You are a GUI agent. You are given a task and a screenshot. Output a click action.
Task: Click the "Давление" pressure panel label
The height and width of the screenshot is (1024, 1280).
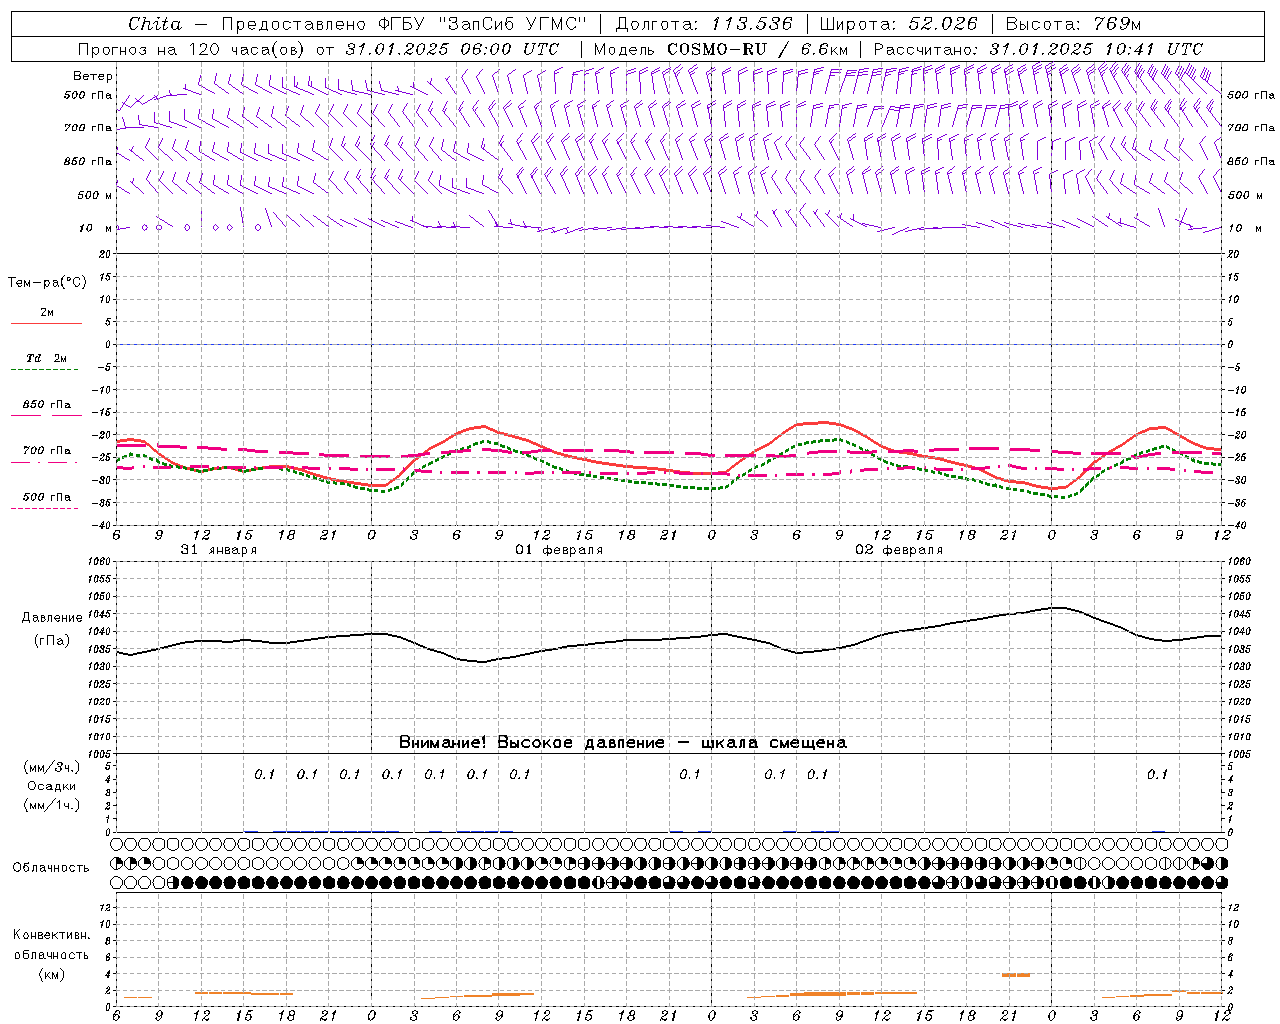[x=52, y=618]
